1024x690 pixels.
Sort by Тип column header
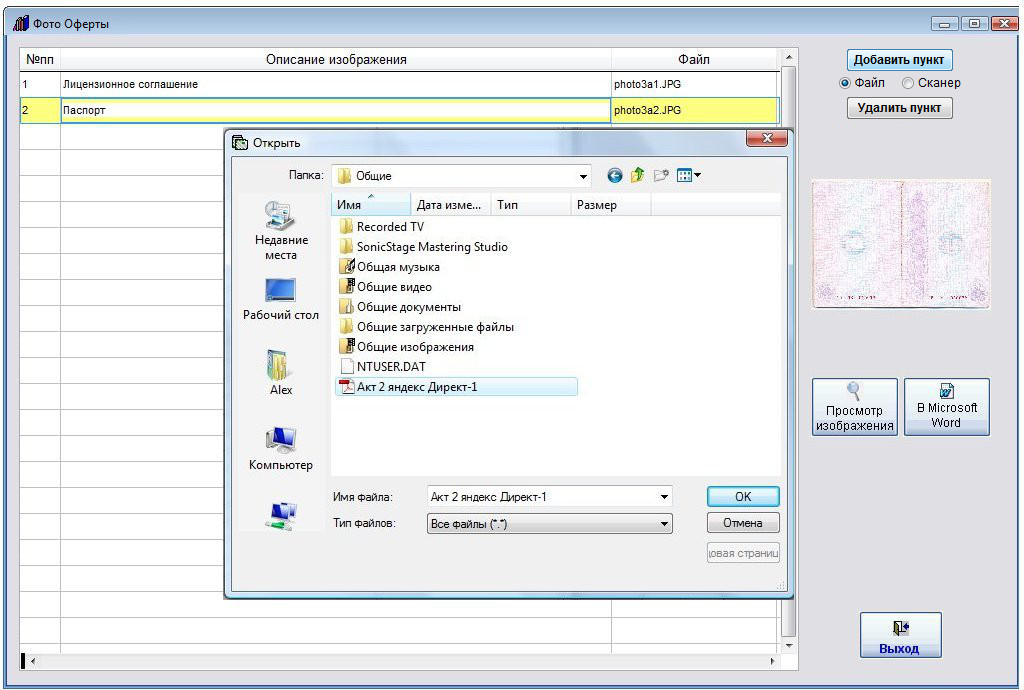(x=530, y=204)
